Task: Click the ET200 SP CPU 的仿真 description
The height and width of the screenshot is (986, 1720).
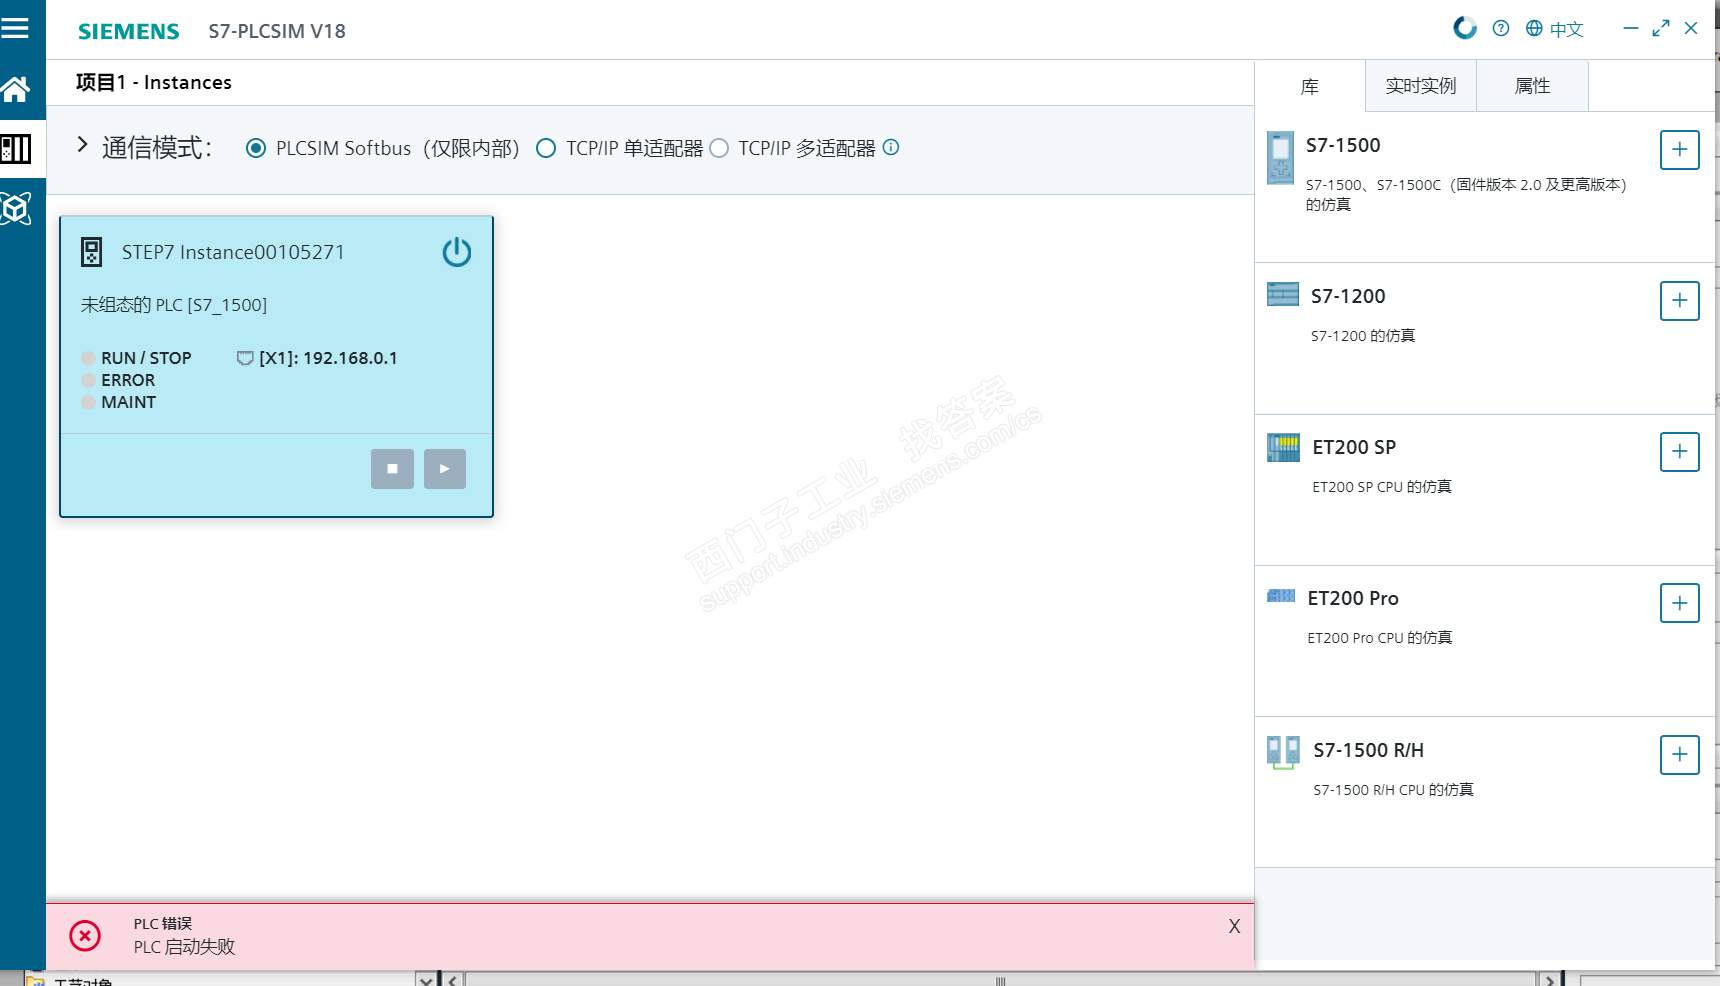Action: [1382, 487]
